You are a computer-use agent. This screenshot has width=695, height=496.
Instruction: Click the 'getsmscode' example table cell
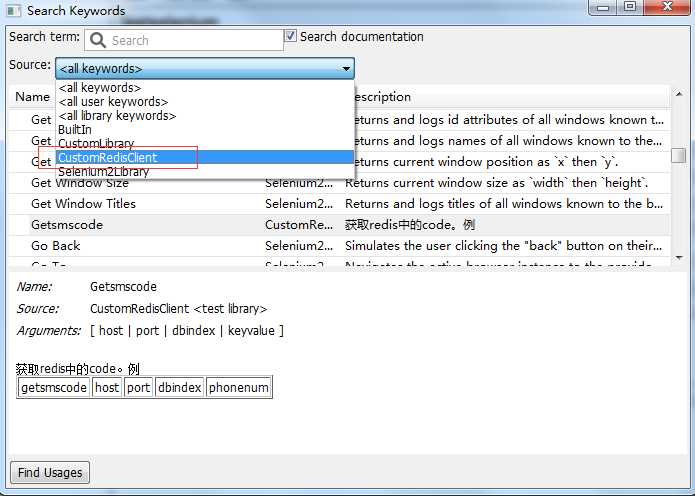click(x=54, y=387)
